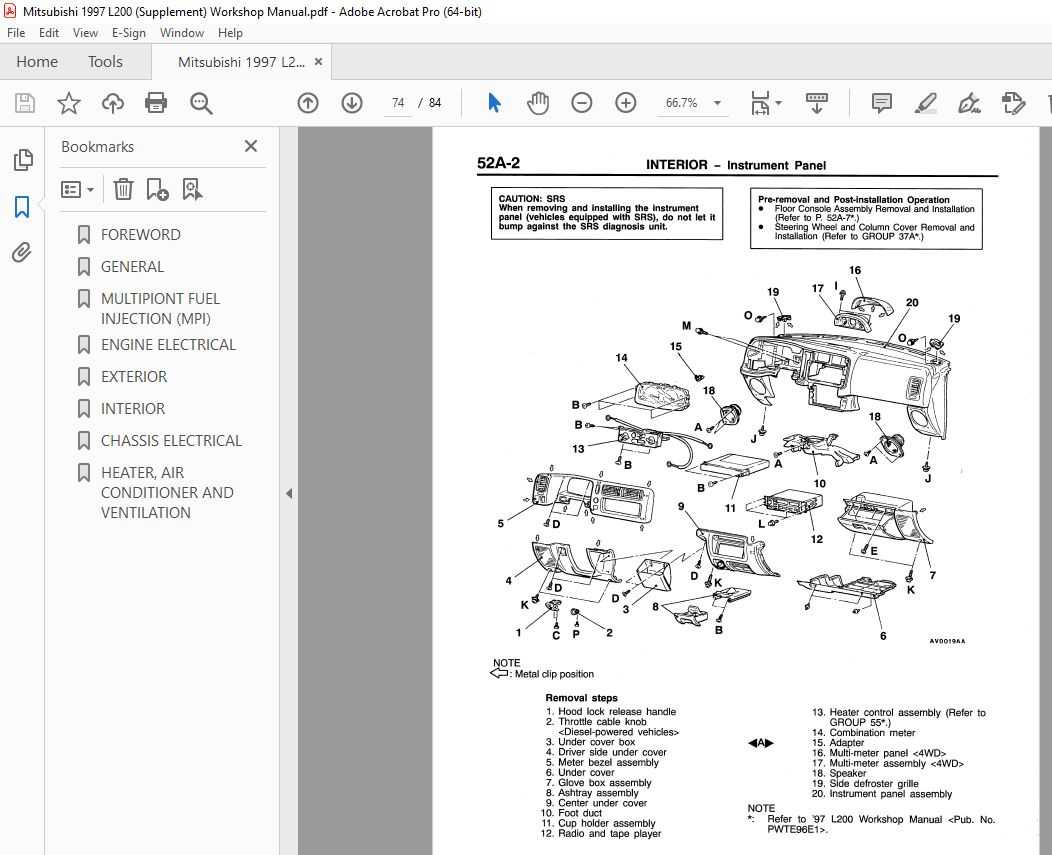1052x855 pixels.
Task: Open the CHASSIS ELECTRICAL bookmark
Action: (x=171, y=441)
